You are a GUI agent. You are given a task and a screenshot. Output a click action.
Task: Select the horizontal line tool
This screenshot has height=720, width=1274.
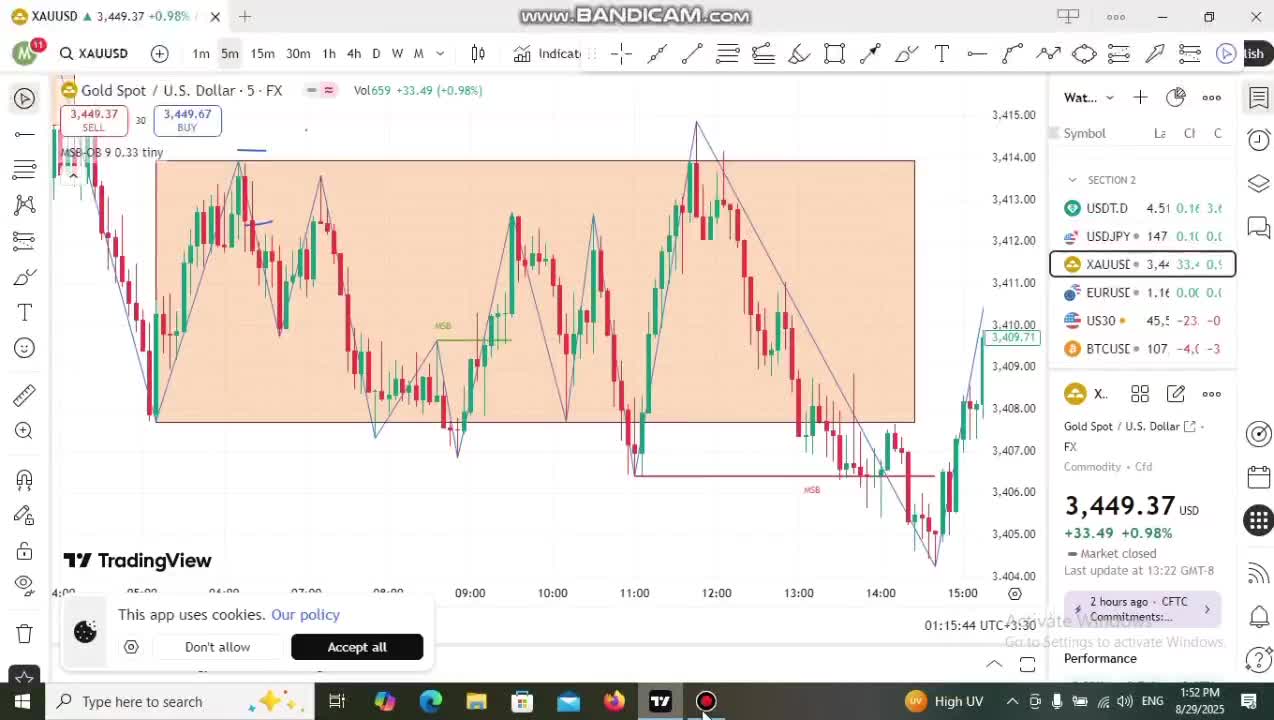tap(977, 54)
